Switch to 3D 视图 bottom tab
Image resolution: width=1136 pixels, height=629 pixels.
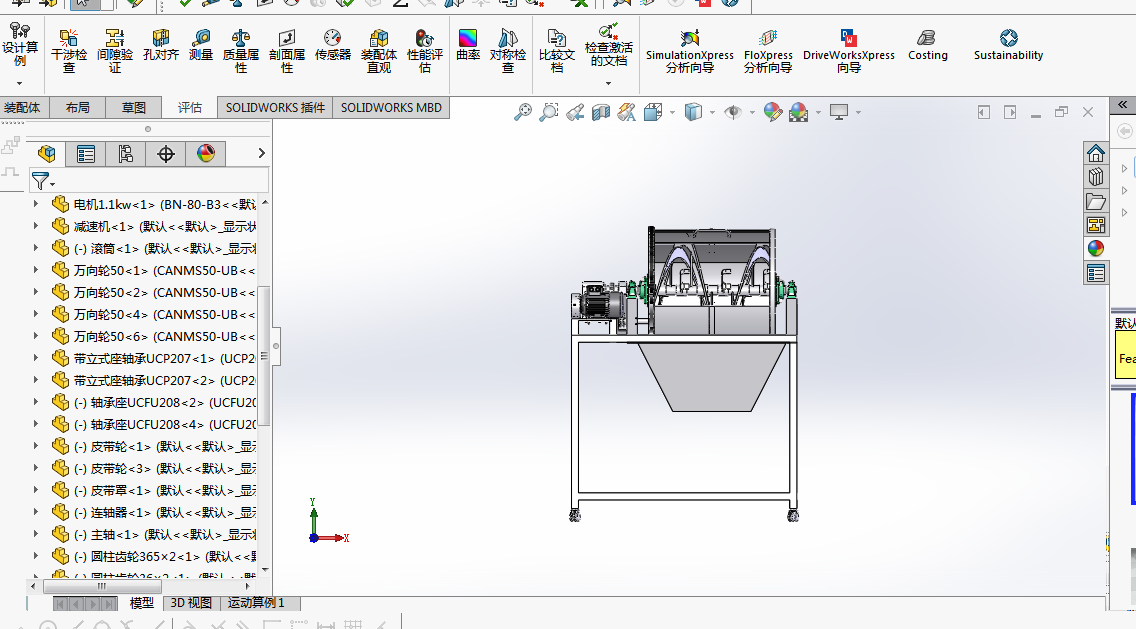pyautogui.click(x=191, y=603)
